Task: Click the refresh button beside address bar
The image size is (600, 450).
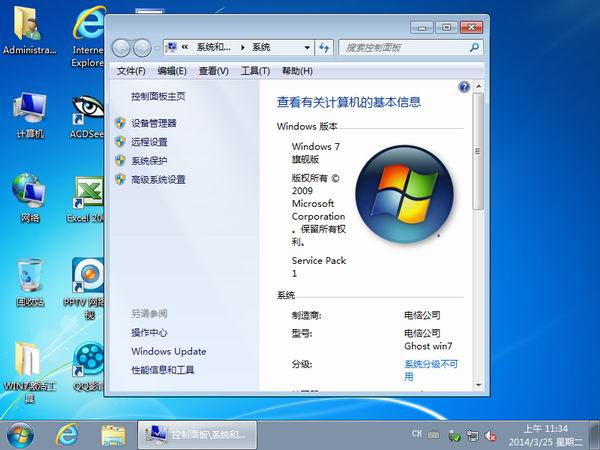Action: 324,47
